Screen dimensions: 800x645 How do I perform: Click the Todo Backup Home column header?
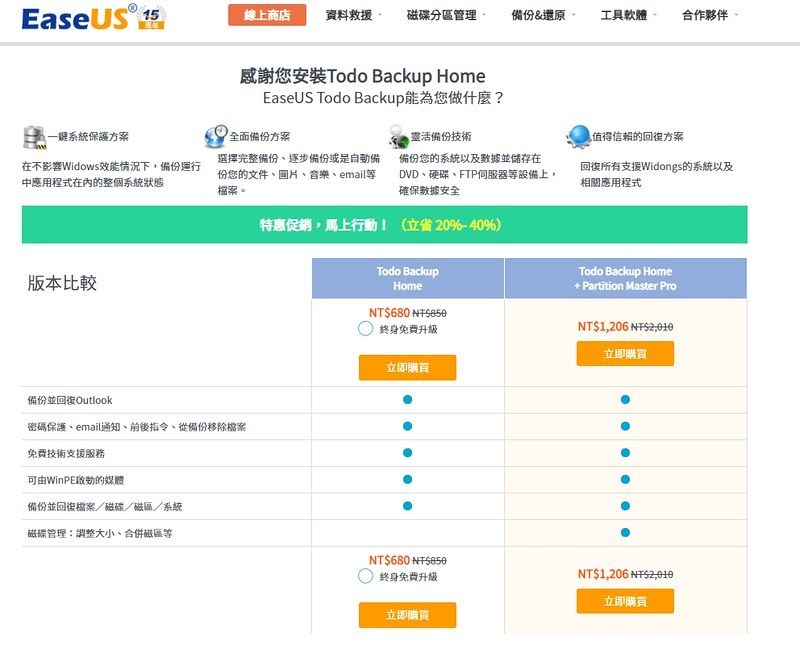coord(408,278)
